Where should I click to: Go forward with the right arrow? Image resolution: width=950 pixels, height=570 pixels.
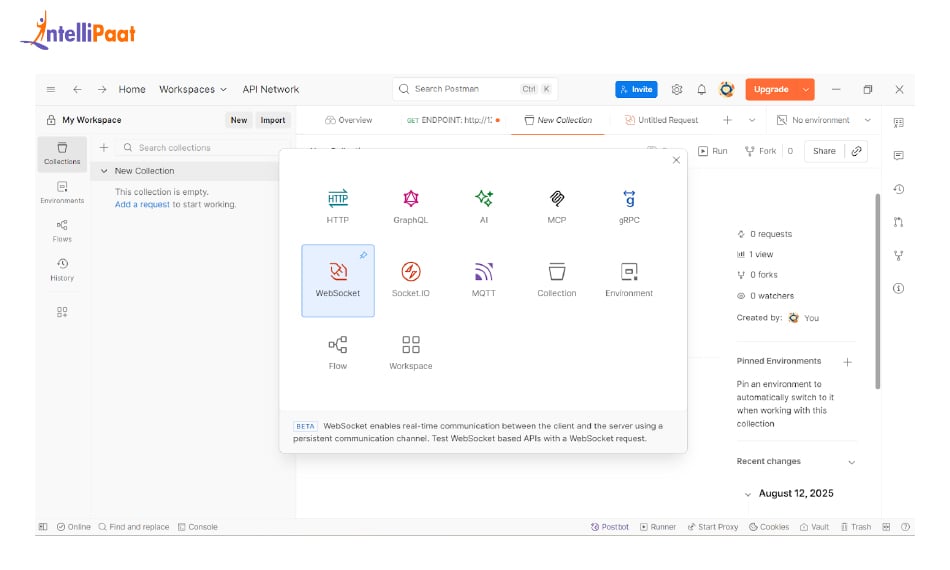click(102, 89)
